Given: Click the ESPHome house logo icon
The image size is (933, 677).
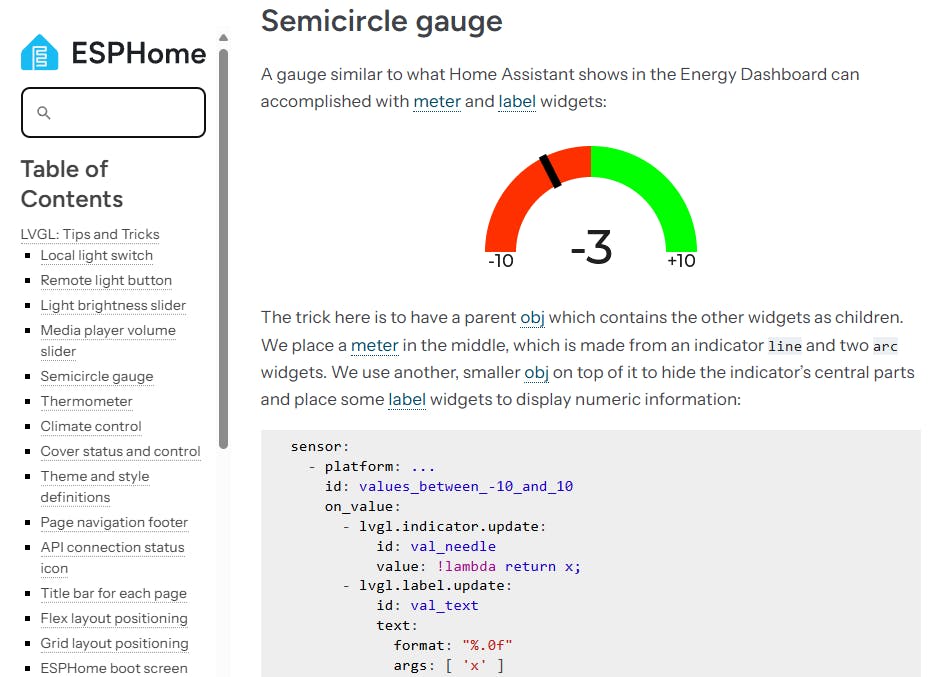Looking at the screenshot, I should 40,53.
